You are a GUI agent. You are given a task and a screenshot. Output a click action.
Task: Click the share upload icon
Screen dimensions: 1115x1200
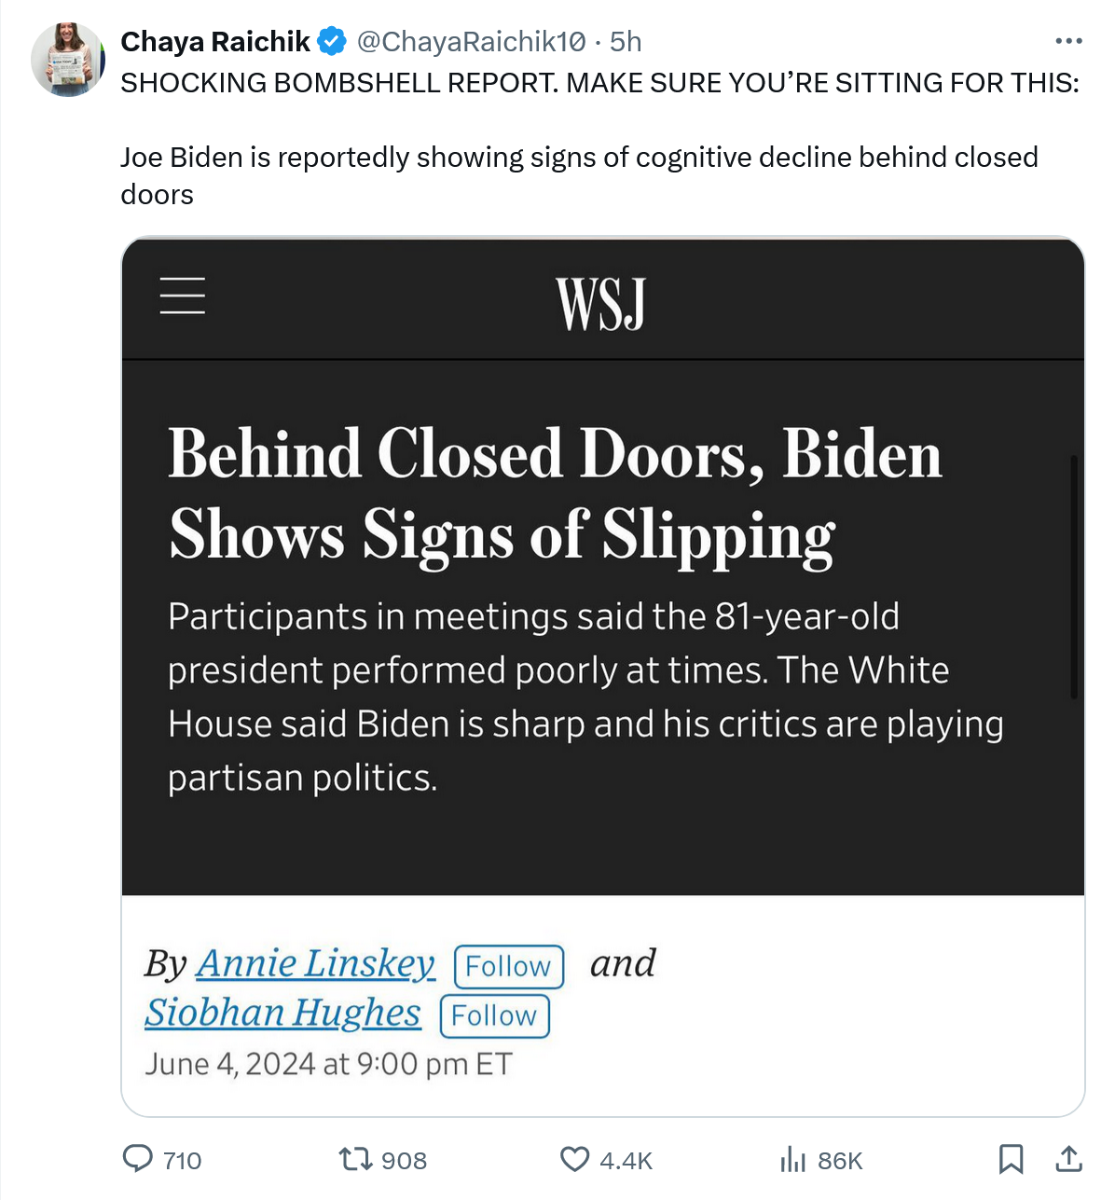coord(1069,1159)
